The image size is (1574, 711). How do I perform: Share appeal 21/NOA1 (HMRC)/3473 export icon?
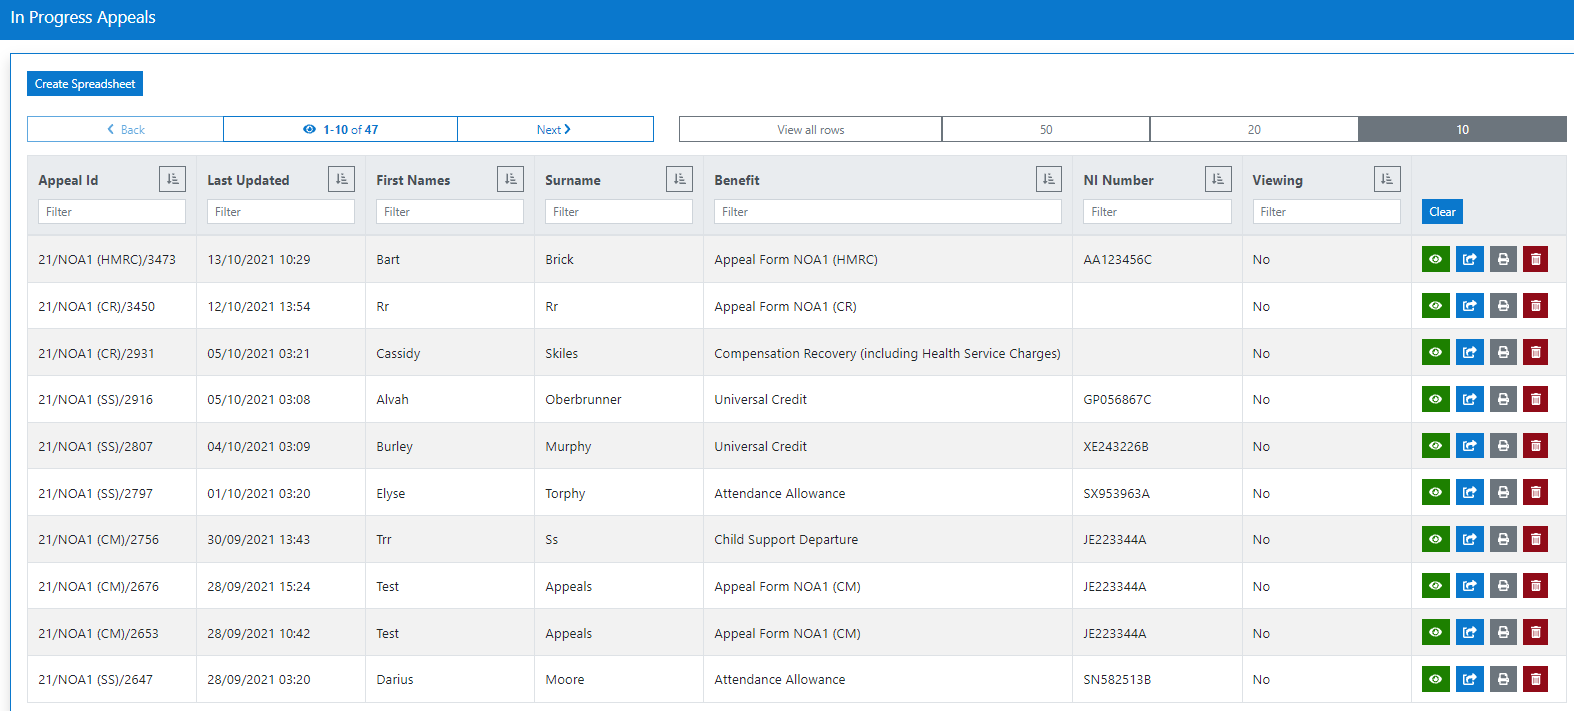[x=1469, y=259]
